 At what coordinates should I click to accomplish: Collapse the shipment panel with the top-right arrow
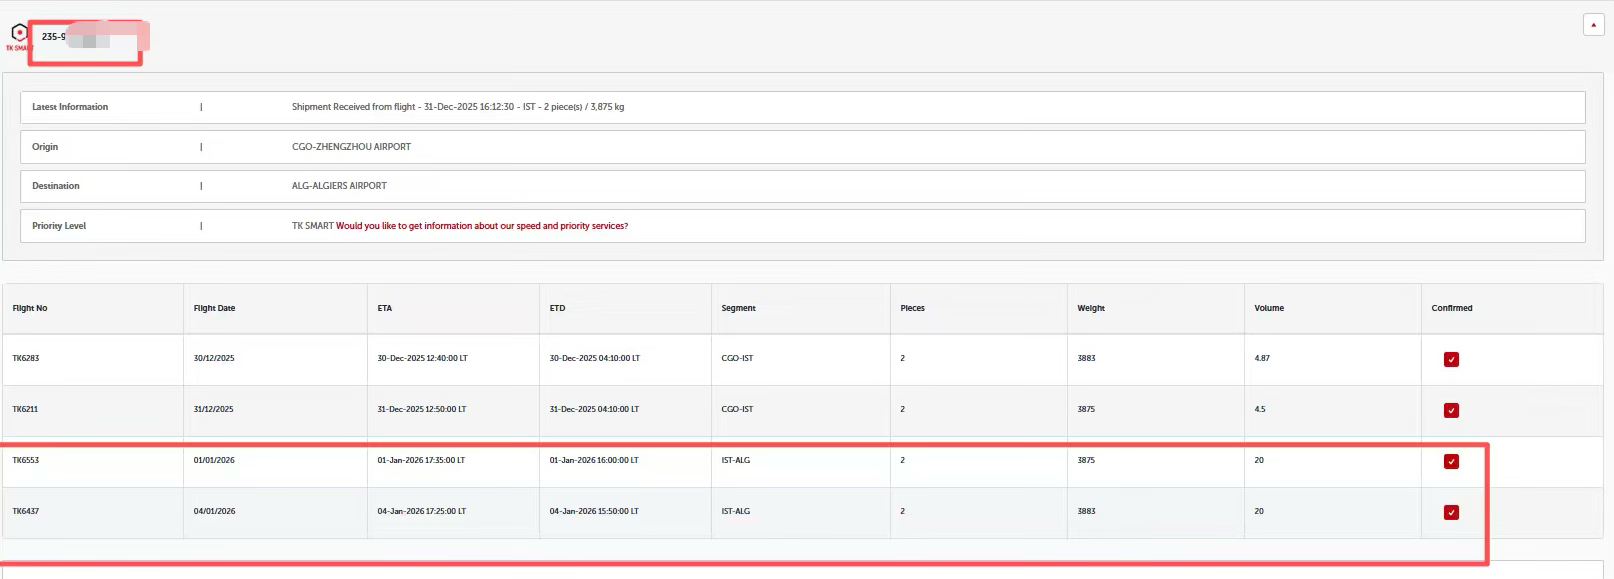point(1593,25)
